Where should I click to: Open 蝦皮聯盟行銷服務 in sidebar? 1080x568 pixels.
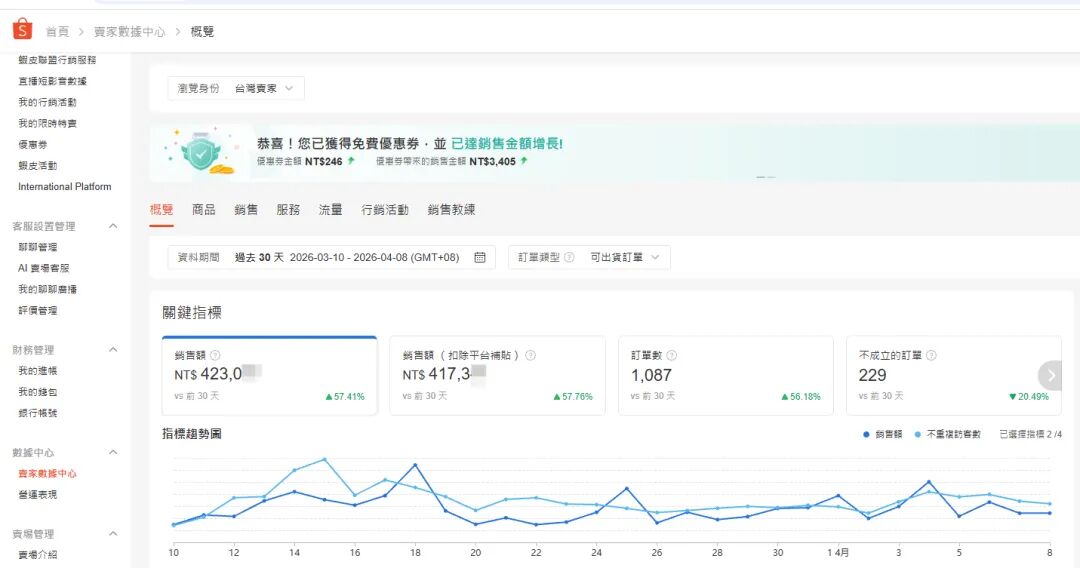point(57,60)
